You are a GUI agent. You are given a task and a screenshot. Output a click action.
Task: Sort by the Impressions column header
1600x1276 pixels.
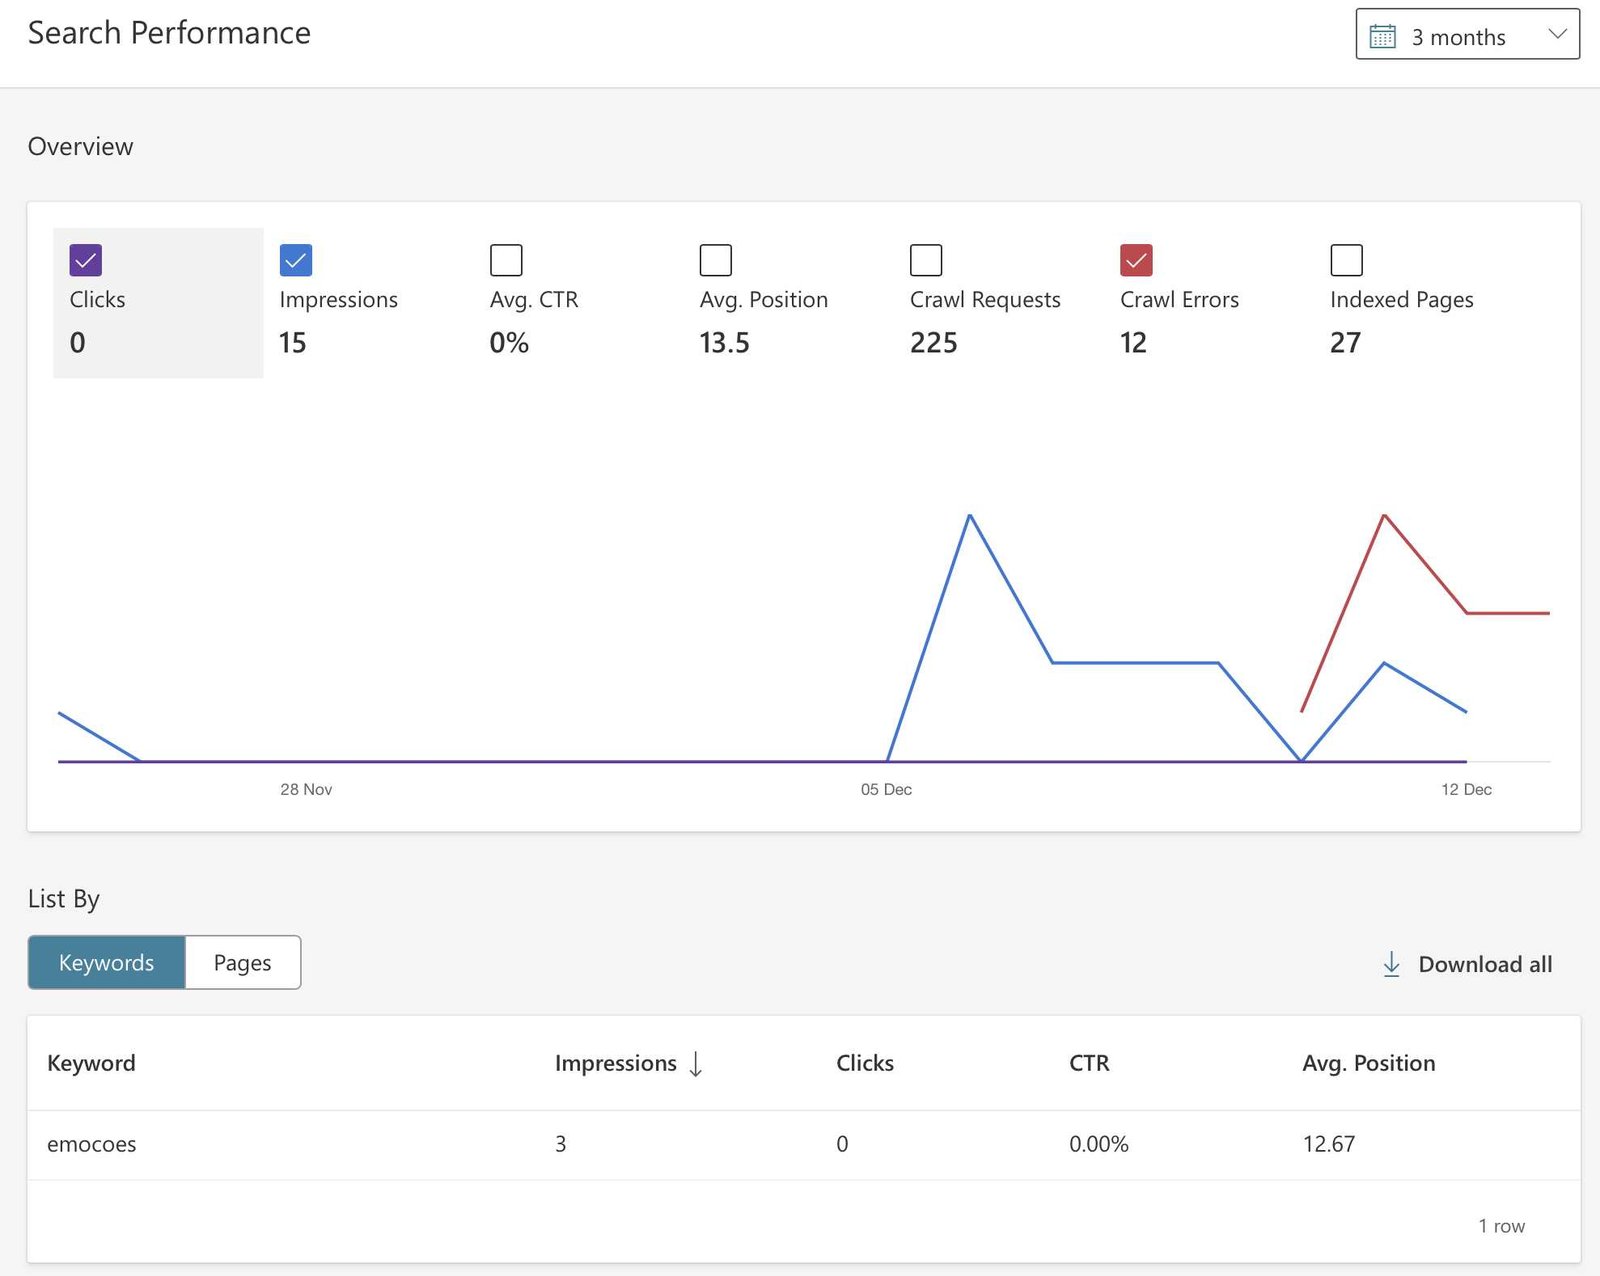[615, 1063]
